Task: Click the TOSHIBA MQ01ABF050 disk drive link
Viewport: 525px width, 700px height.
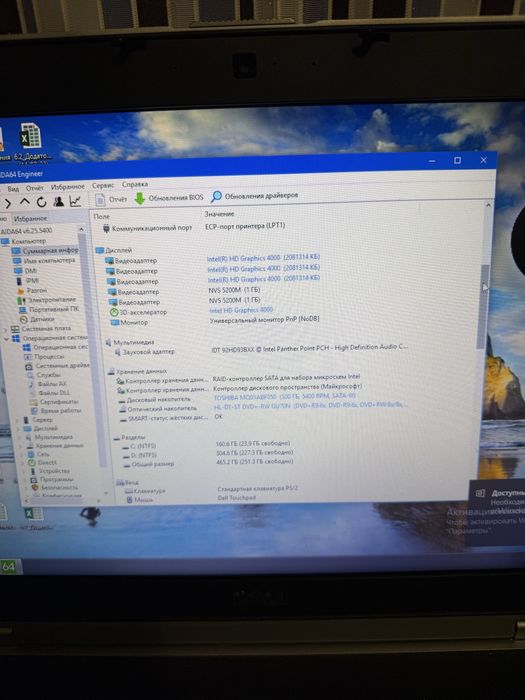Action: pyautogui.click(x=284, y=396)
